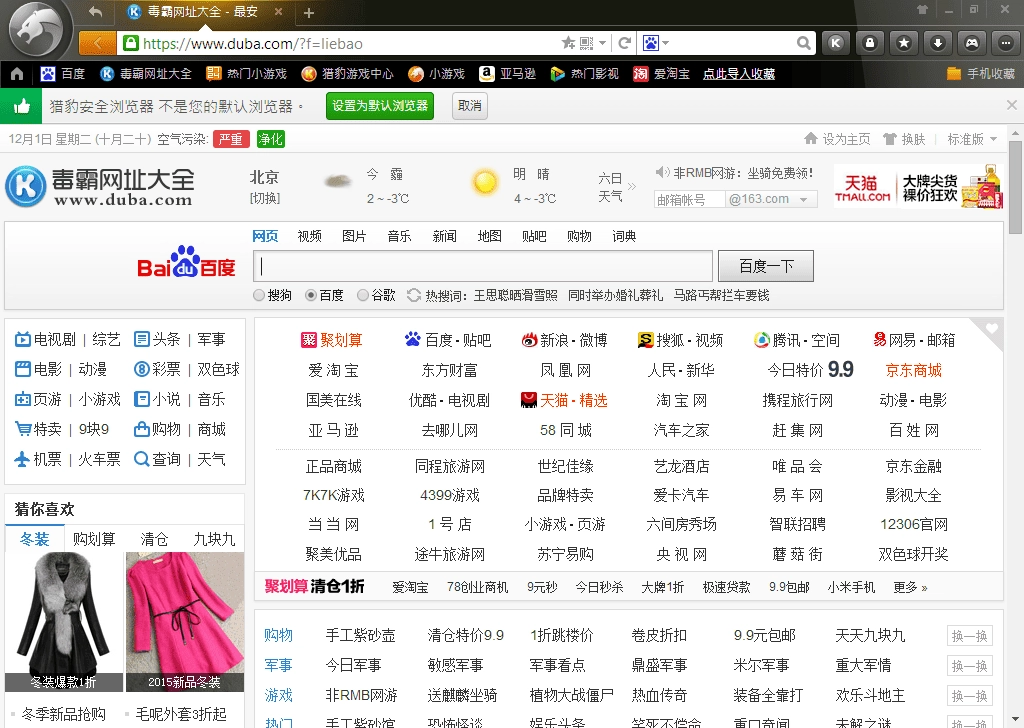Open the more options ellipsis toolbar icon

point(1006,43)
